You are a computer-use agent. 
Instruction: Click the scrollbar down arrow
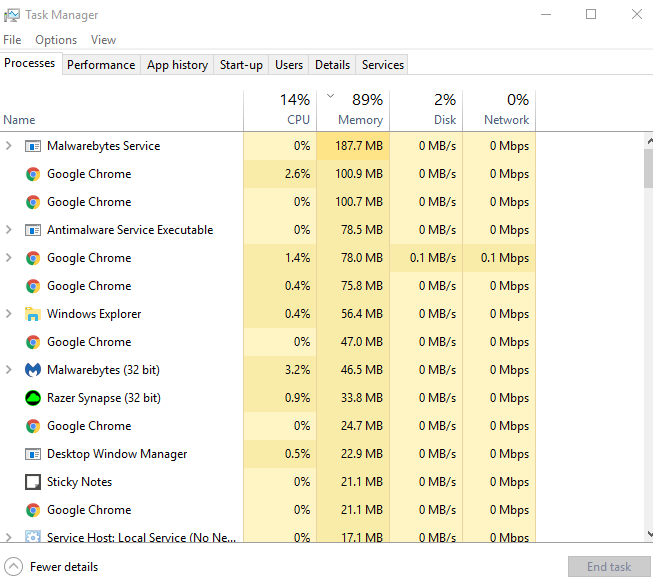(x=649, y=533)
